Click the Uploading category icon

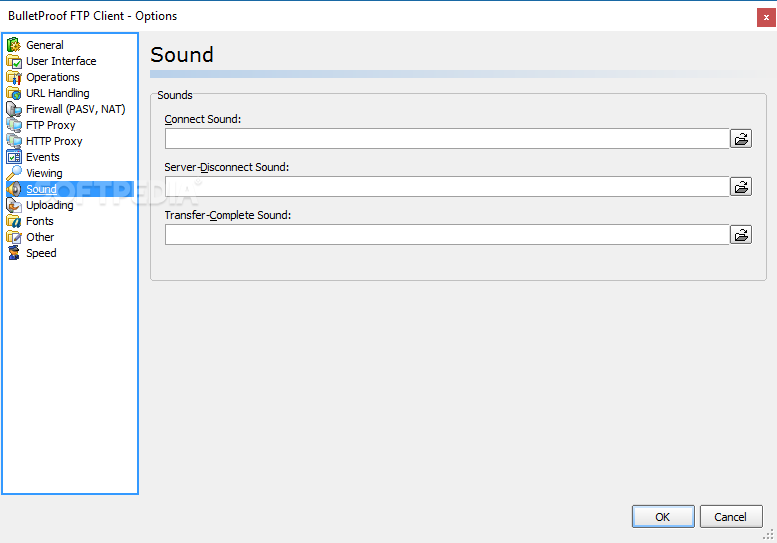(14, 205)
